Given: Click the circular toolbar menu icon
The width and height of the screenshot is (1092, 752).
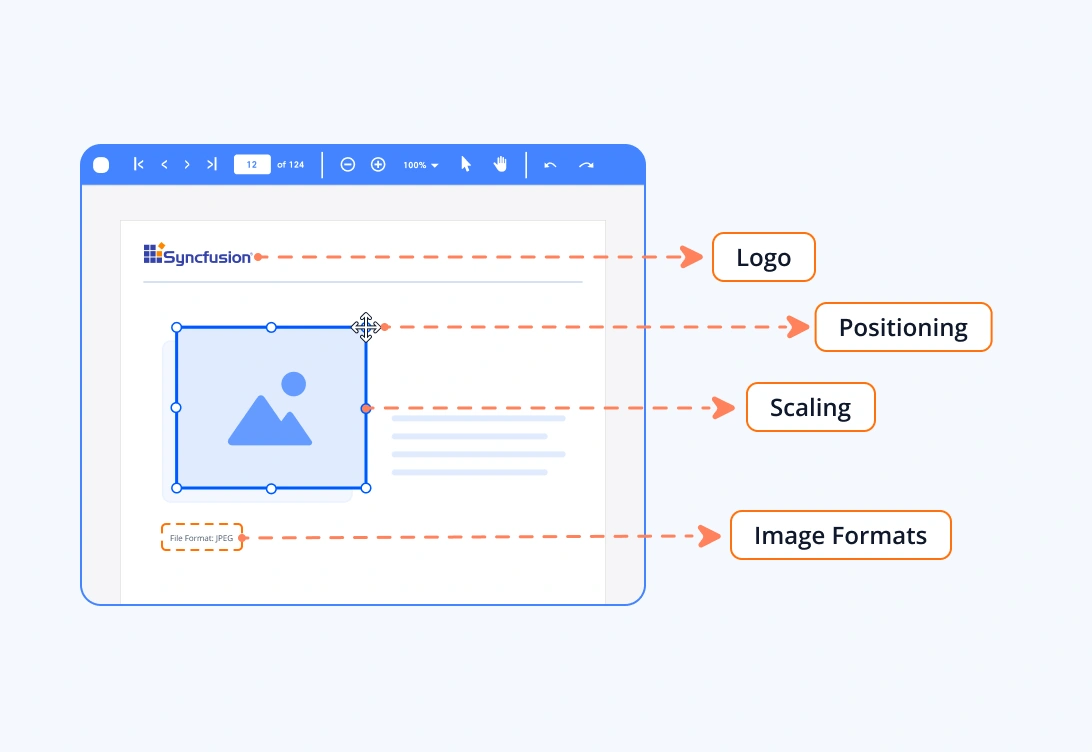Looking at the screenshot, I should tap(100, 164).
